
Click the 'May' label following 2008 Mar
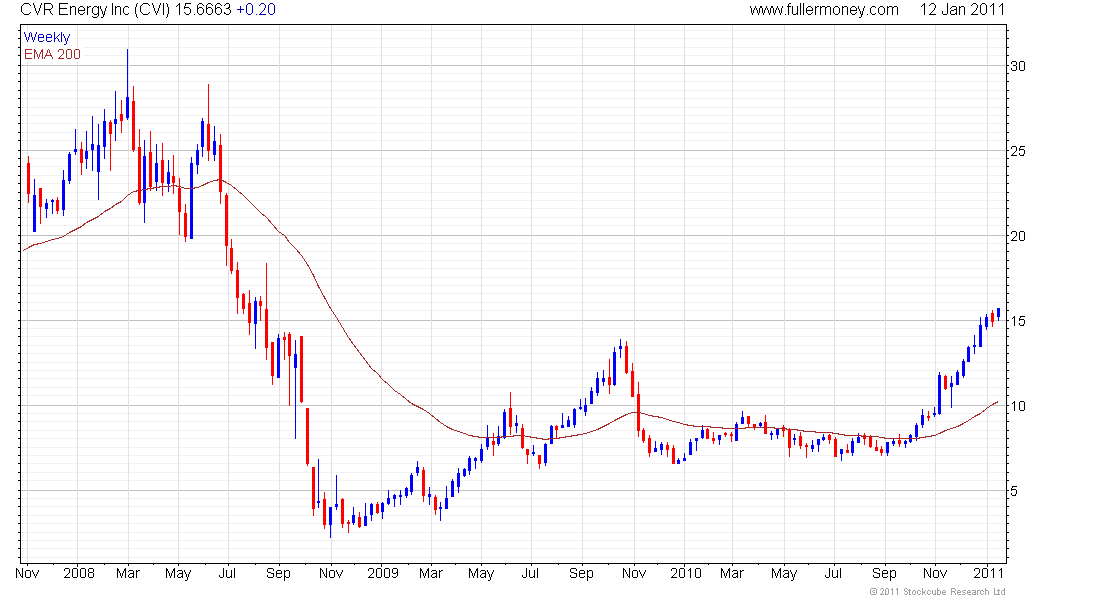[x=178, y=573]
